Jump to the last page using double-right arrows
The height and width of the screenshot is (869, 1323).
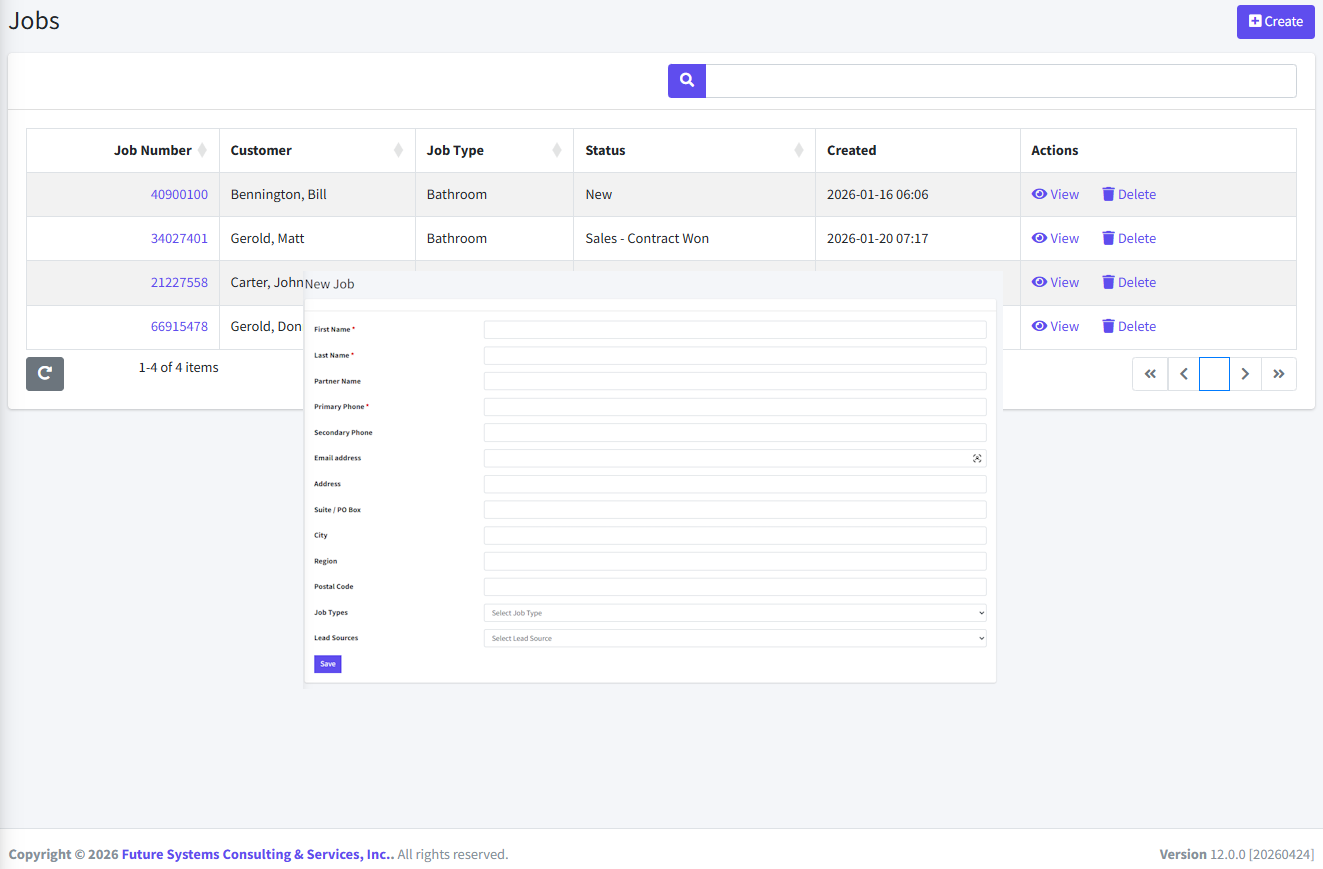coord(1279,374)
